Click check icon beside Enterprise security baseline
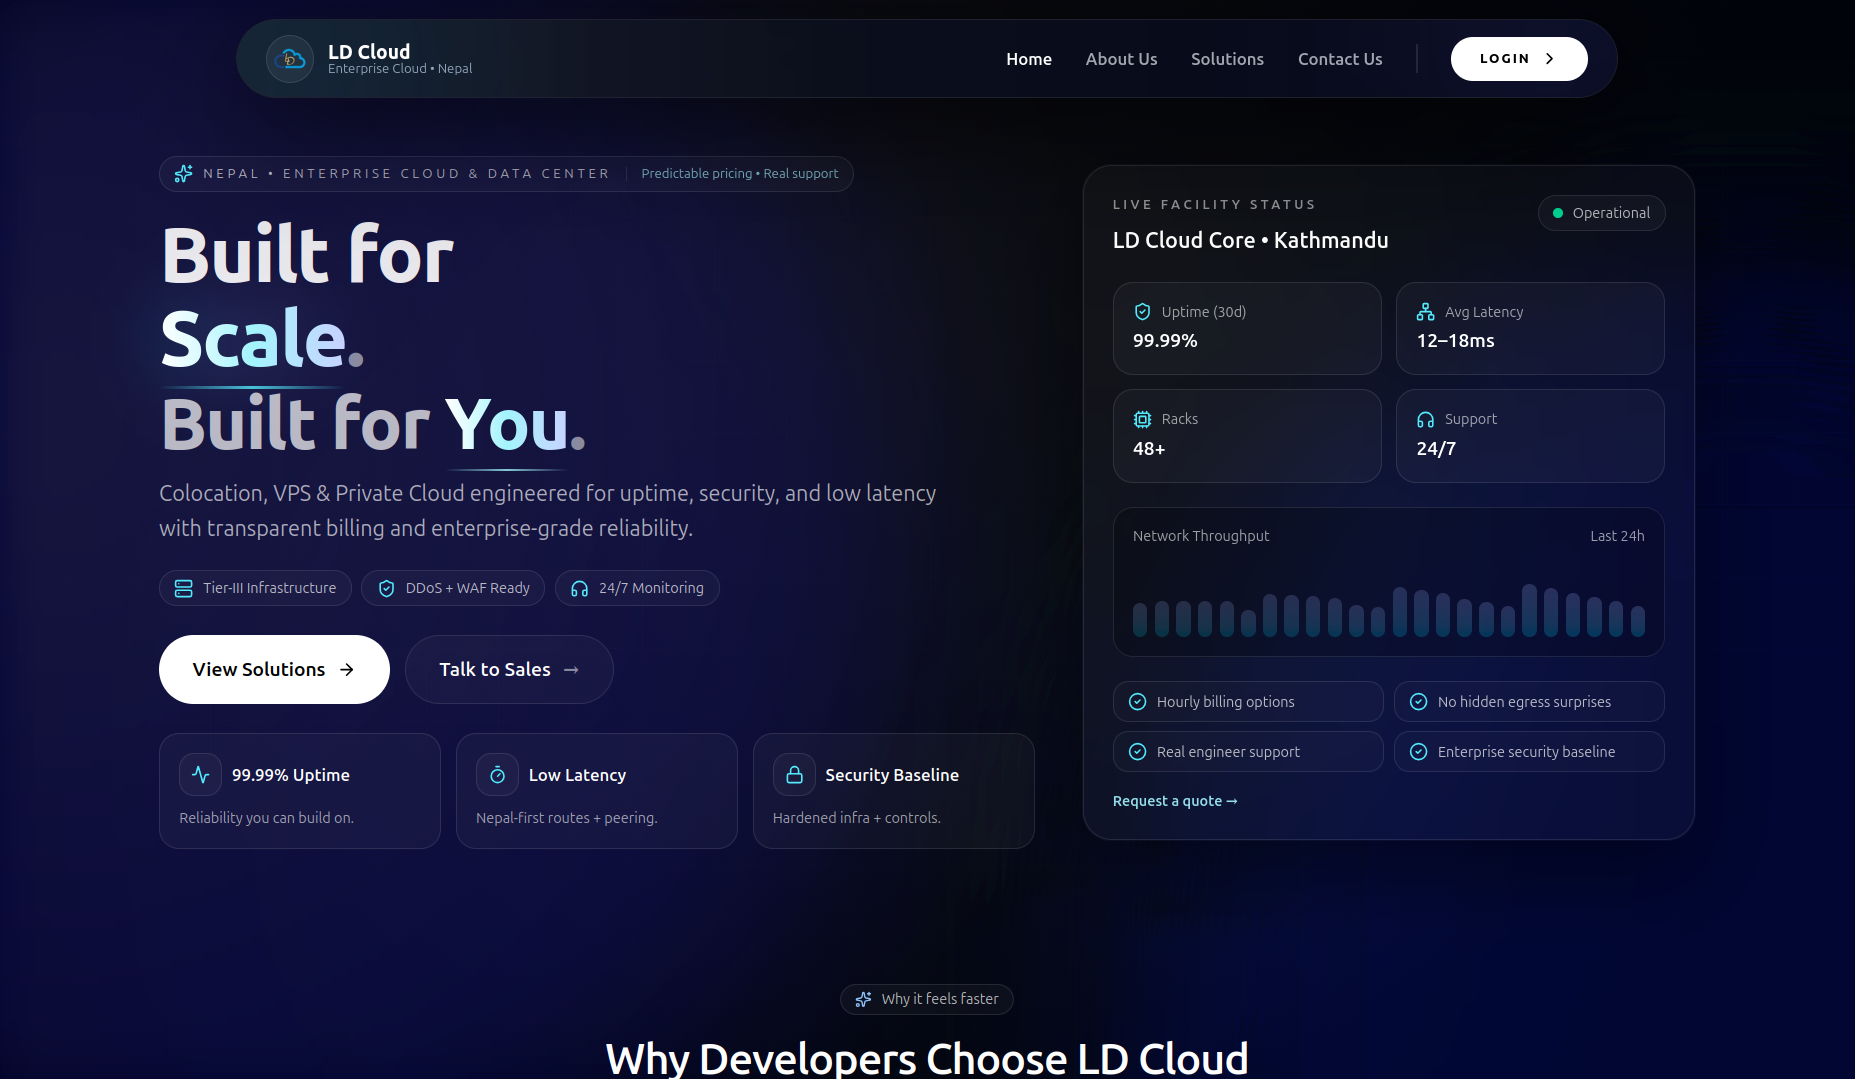The height and width of the screenshot is (1079, 1855). (x=1418, y=752)
